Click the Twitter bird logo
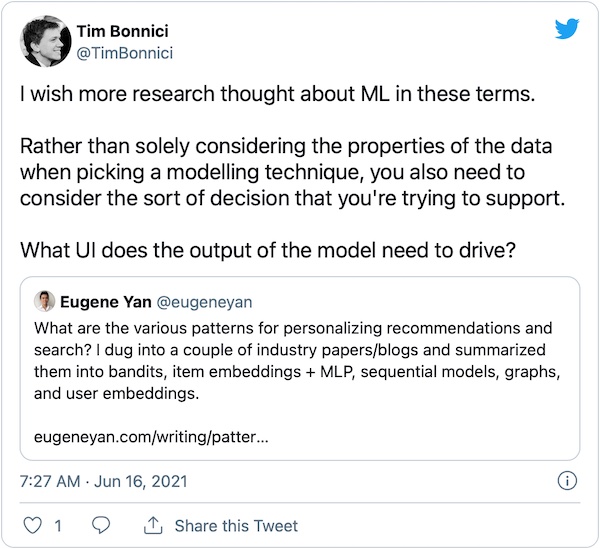 [568, 29]
